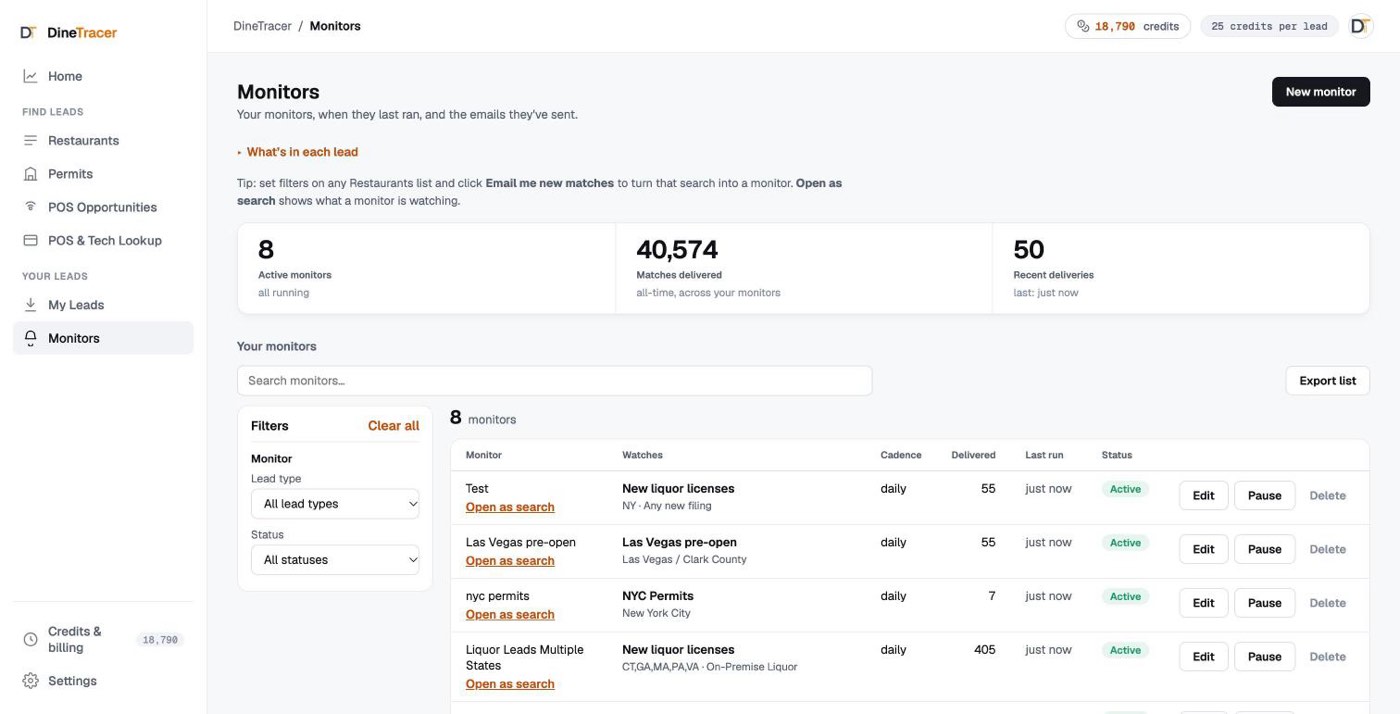Sort by the Delivered column header
1400x714 pixels.
[973, 455]
